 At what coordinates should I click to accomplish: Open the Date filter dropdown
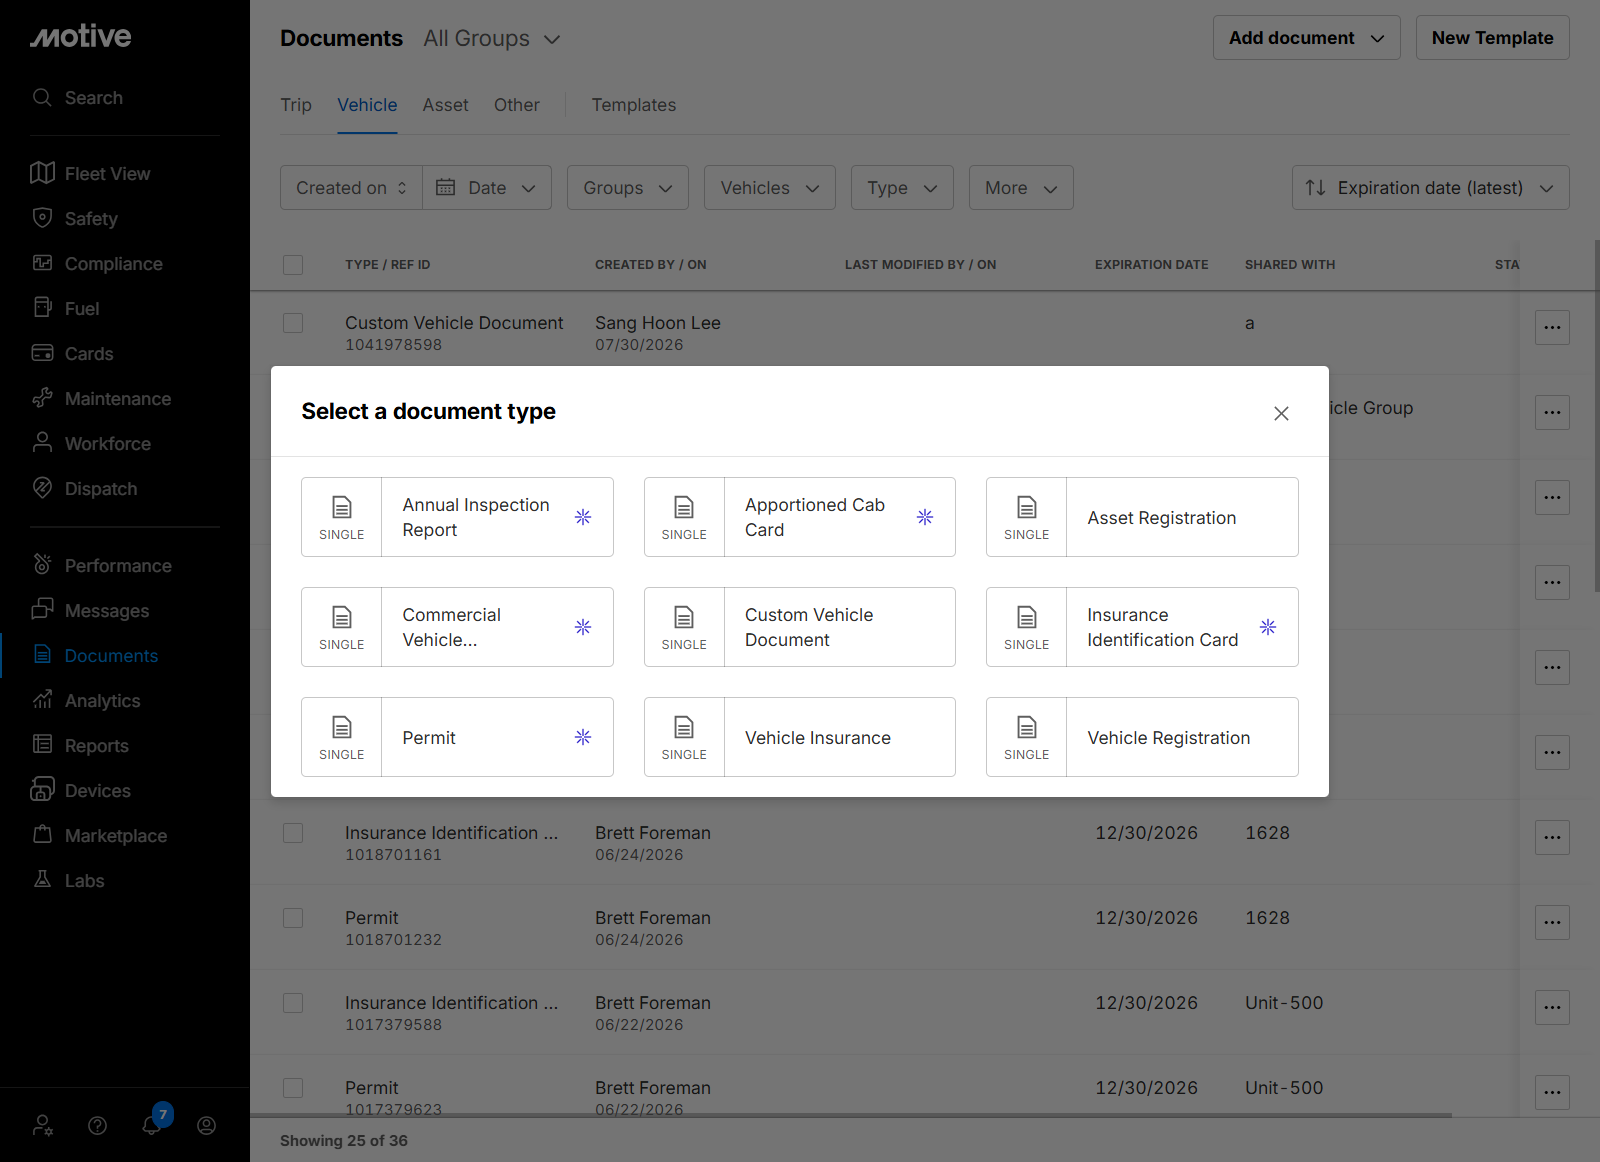click(487, 188)
